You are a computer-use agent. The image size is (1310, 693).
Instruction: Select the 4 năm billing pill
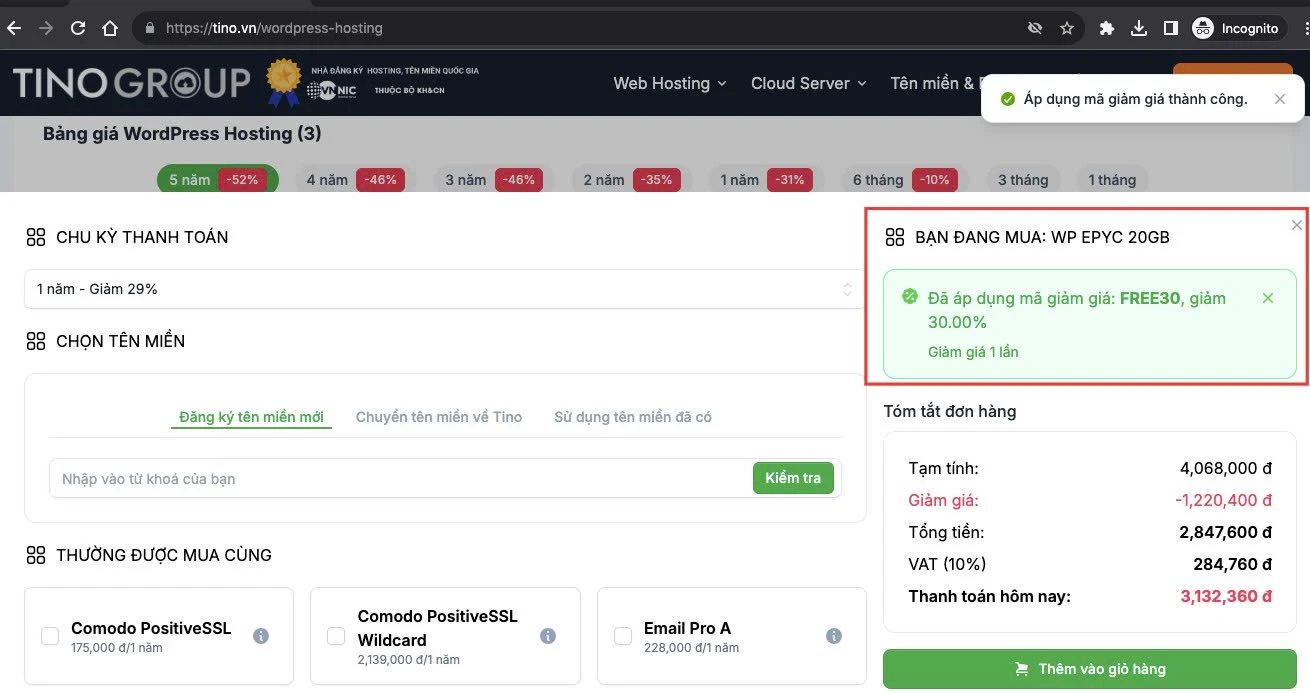point(356,180)
